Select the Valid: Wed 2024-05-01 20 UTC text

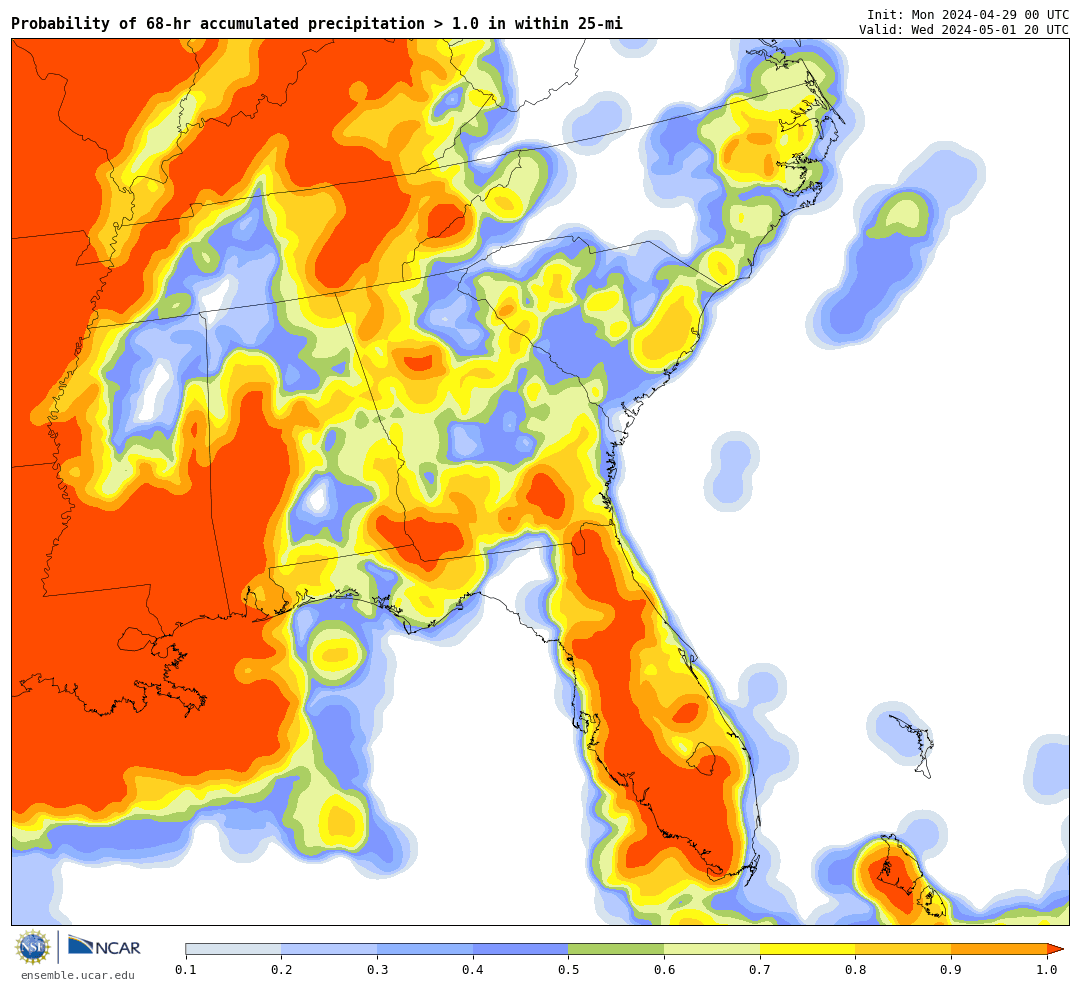pos(964,30)
